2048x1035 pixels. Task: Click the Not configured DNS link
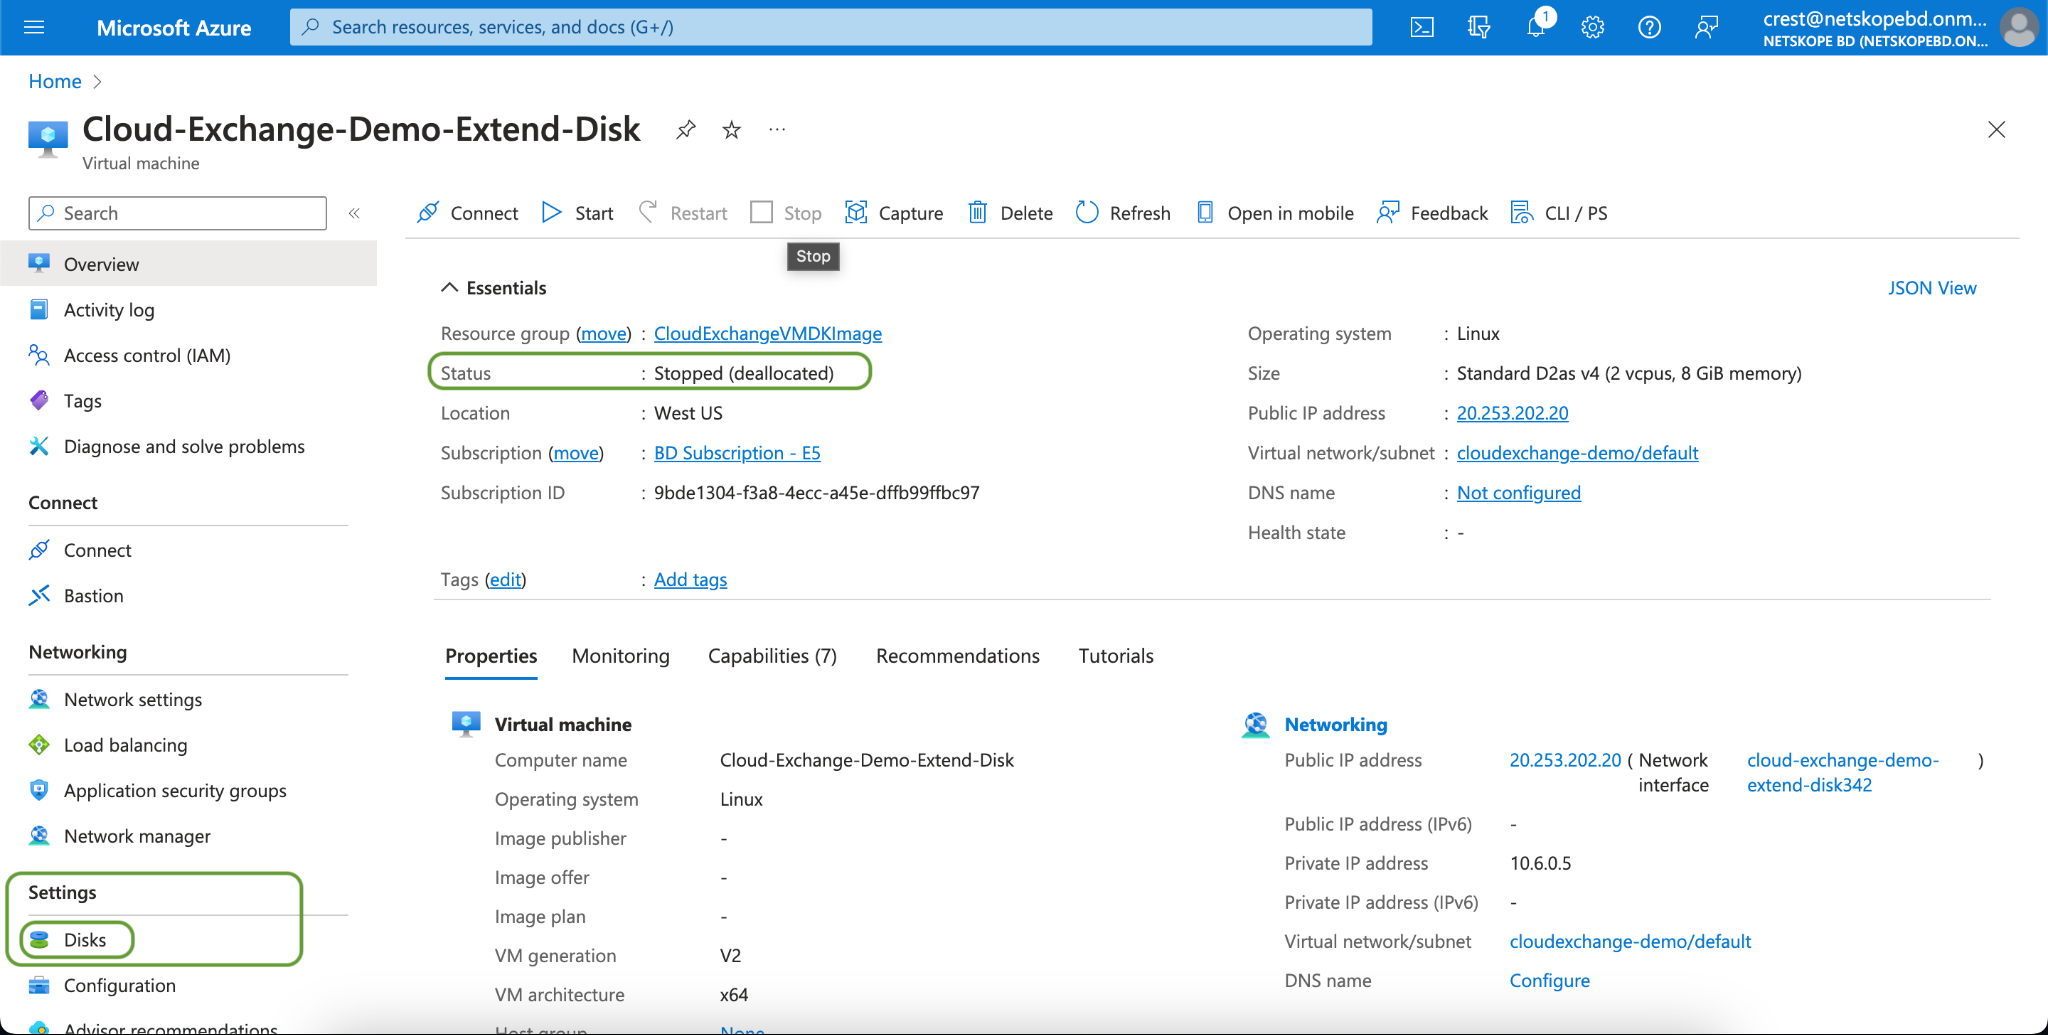(x=1519, y=493)
